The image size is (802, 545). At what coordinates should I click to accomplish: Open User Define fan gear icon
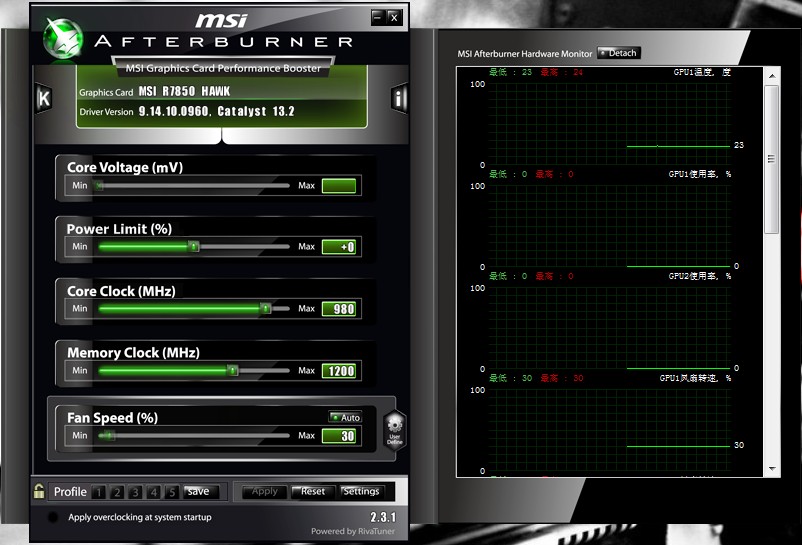[x=395, y=429]
